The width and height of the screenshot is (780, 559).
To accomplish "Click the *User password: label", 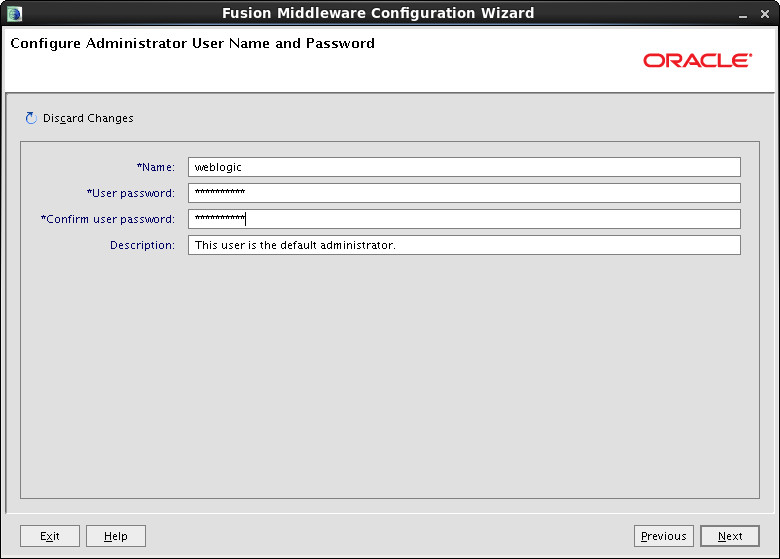I will 131,193.
